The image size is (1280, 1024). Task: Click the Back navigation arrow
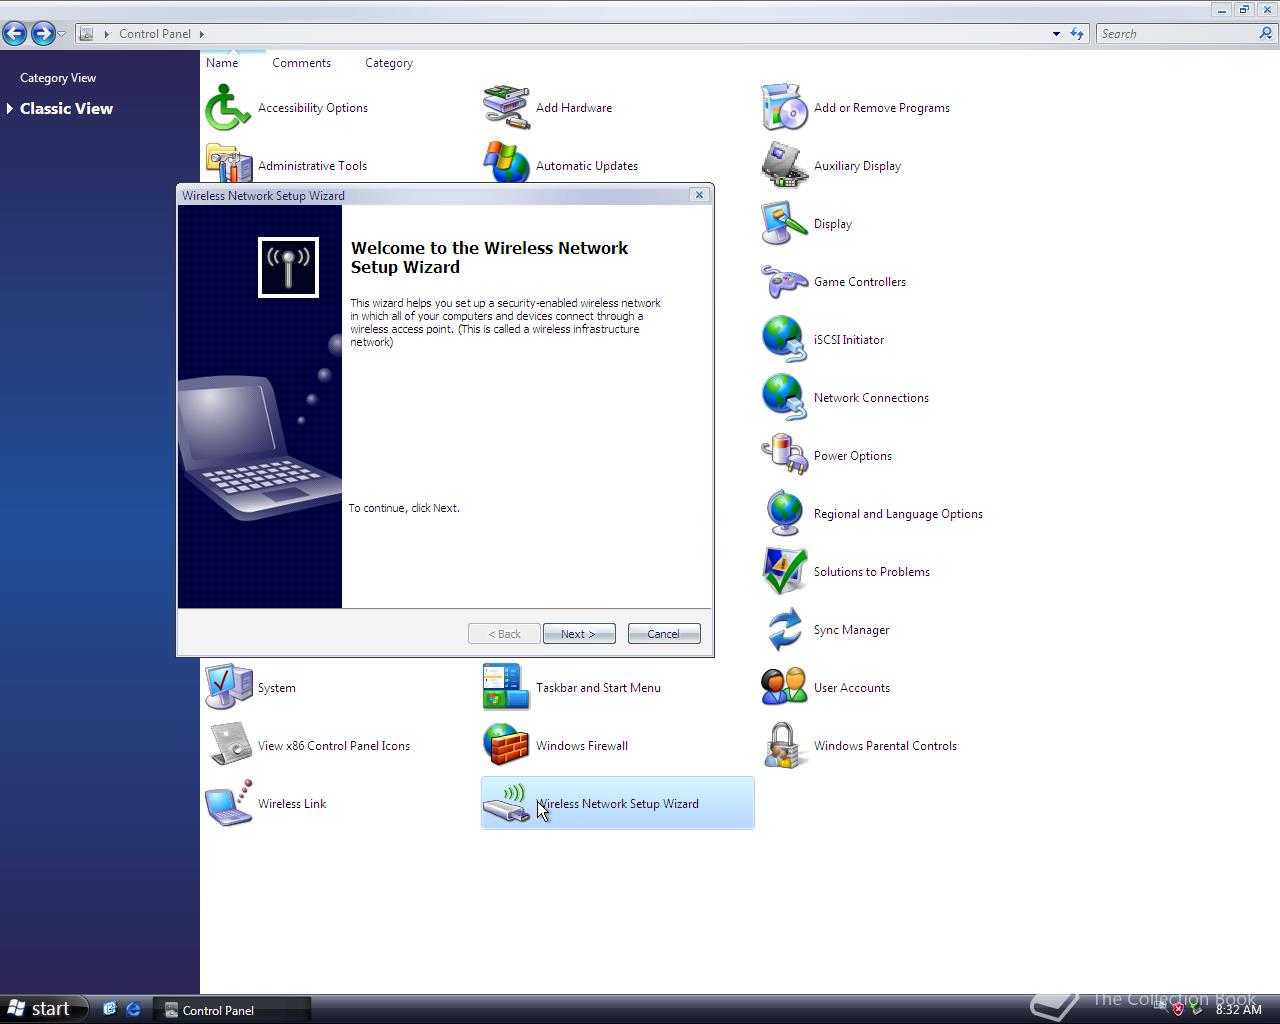14,33
